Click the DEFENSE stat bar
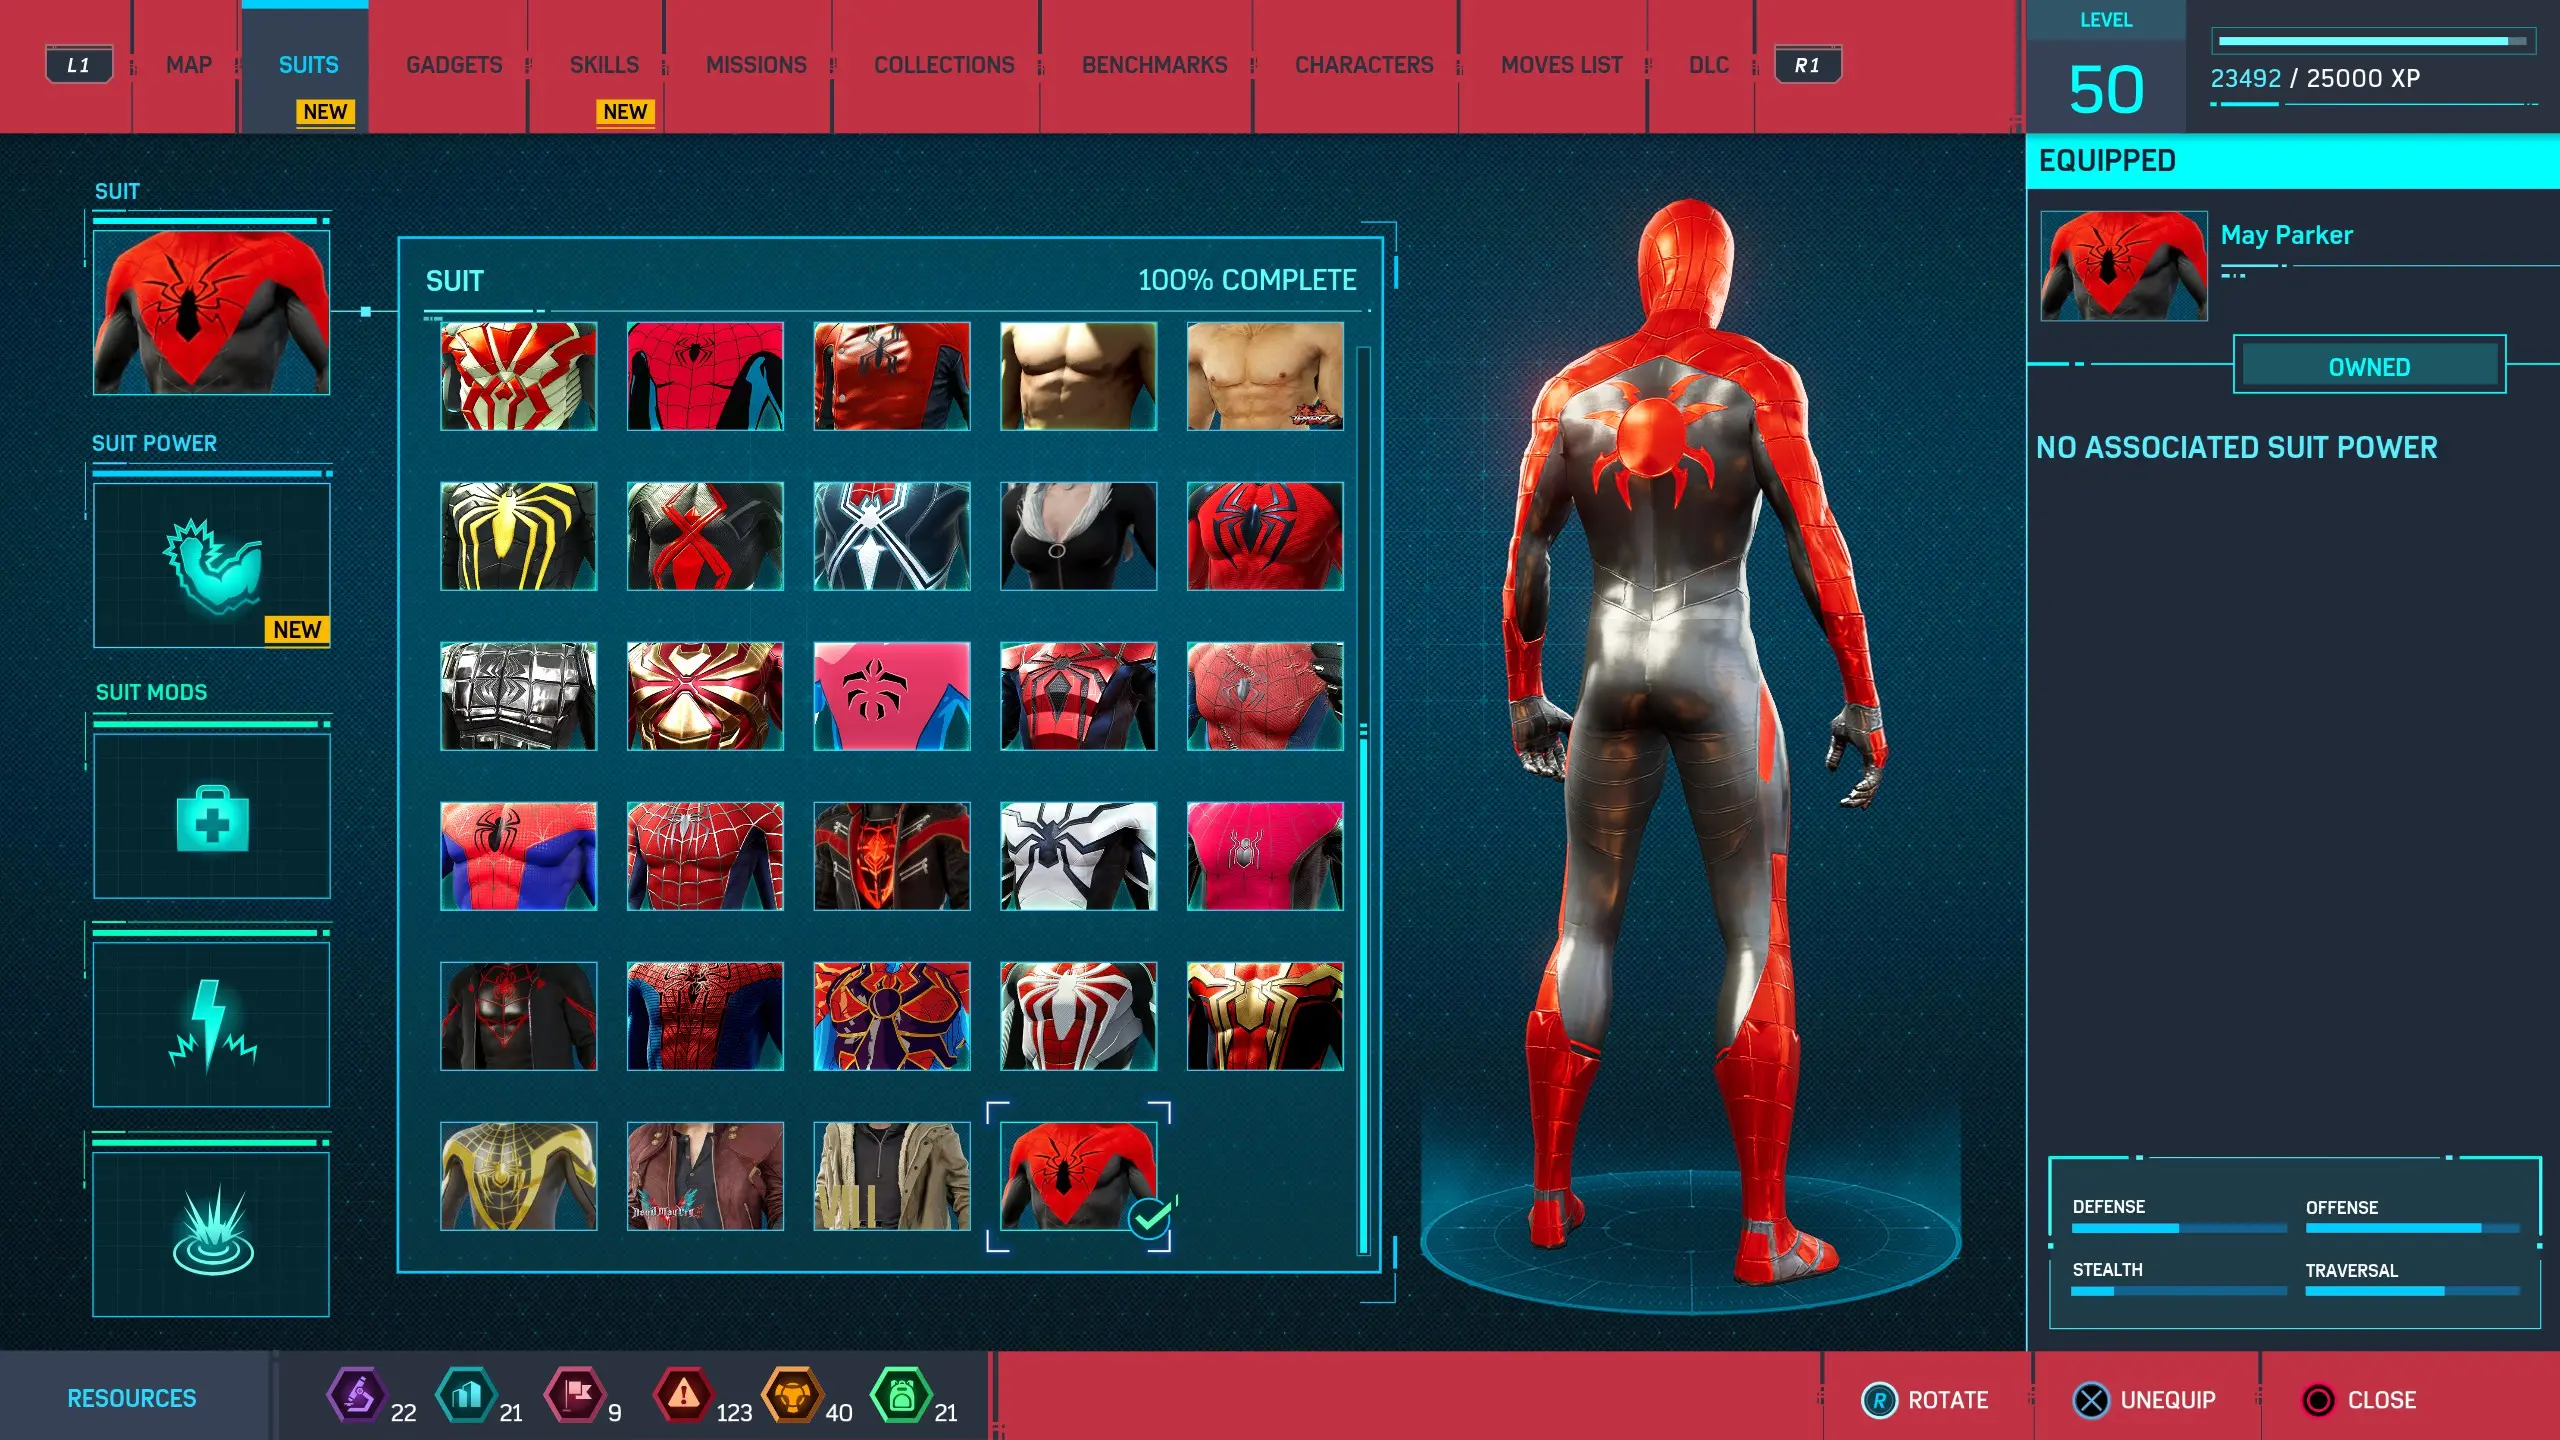The height and width of the screenshot is (1440, 2560). point(2178,1229)
